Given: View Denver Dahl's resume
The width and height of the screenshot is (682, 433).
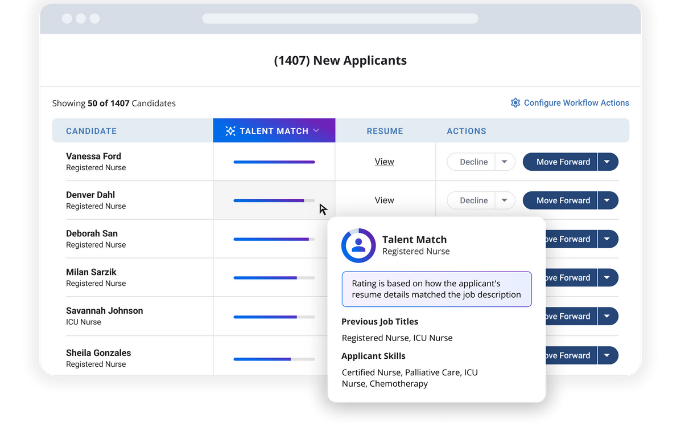Looking at the screenshot, I should 384,200.
